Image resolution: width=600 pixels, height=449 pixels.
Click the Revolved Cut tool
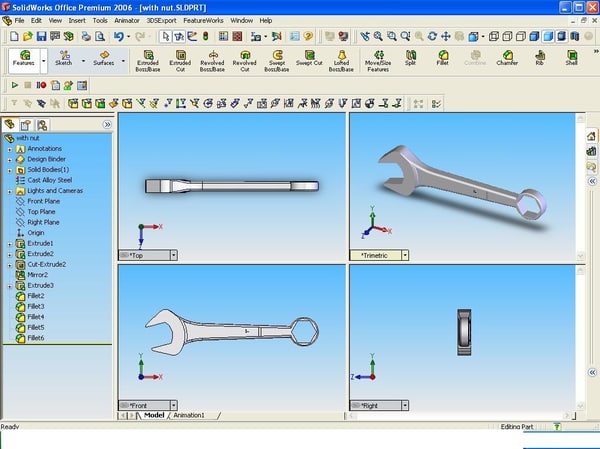245,61
